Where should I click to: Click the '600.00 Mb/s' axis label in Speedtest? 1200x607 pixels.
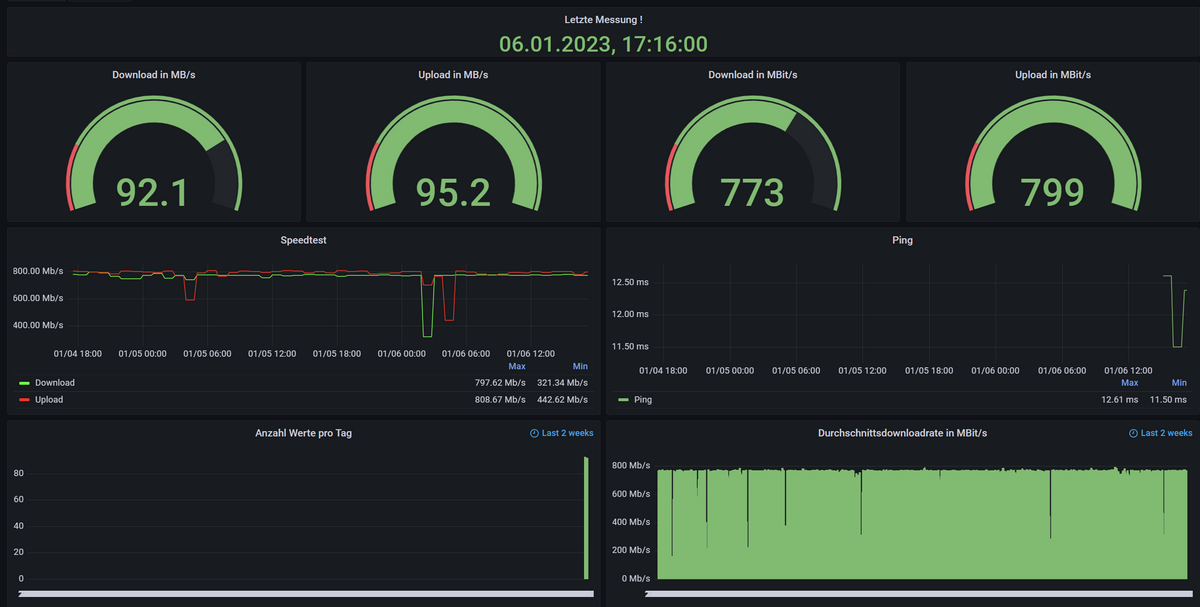click(x=39, y=298)
